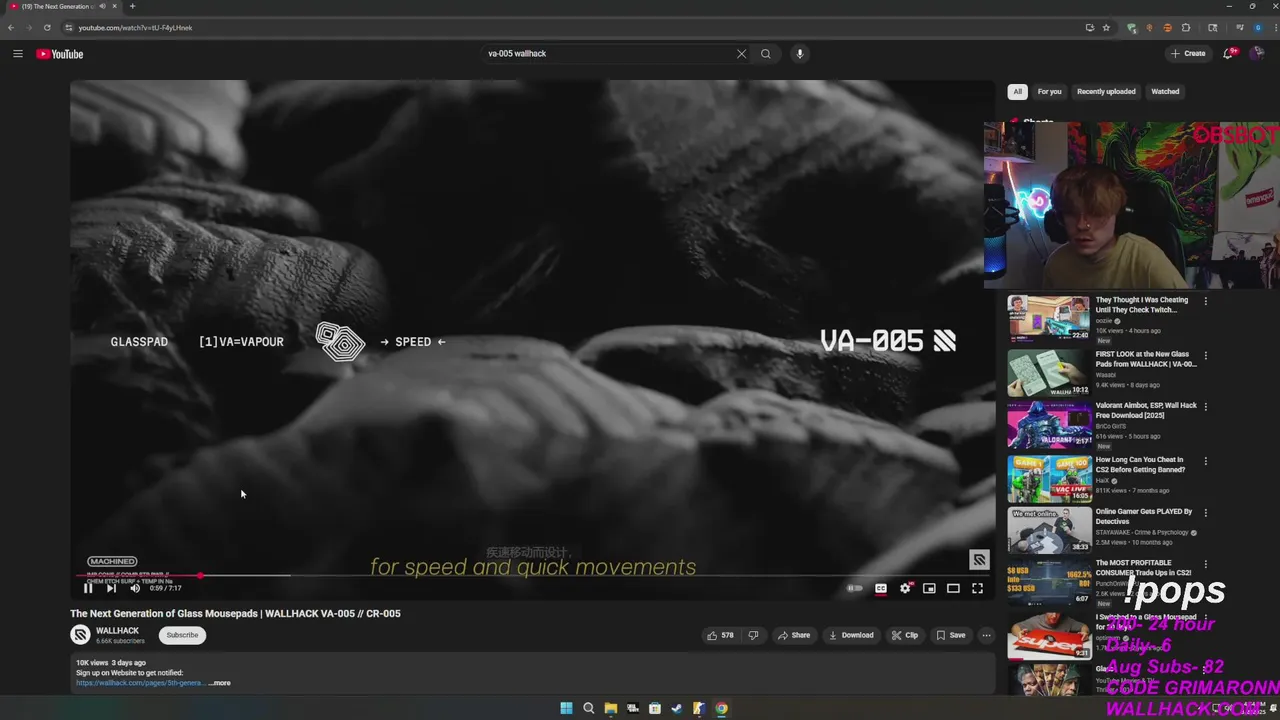Viewport: 1280px width, 720px height.
Task: Share the video
Action: [x=794, y=635]
